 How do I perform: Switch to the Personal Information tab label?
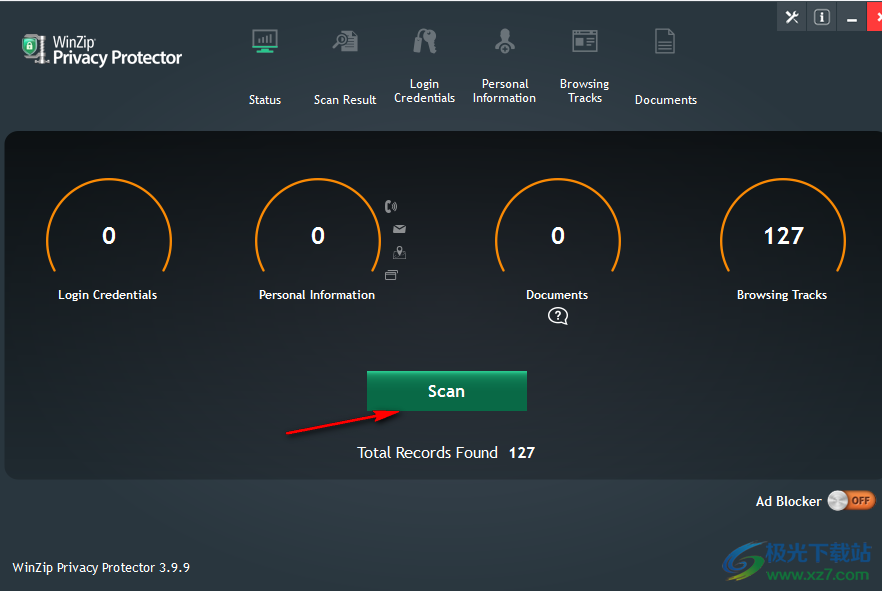505,91
